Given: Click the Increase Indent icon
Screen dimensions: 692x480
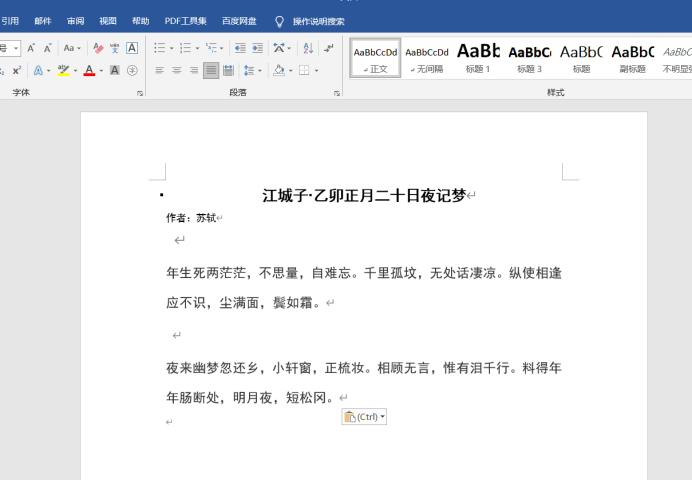Looking at the screenshot, I should [x=257, y=48].
